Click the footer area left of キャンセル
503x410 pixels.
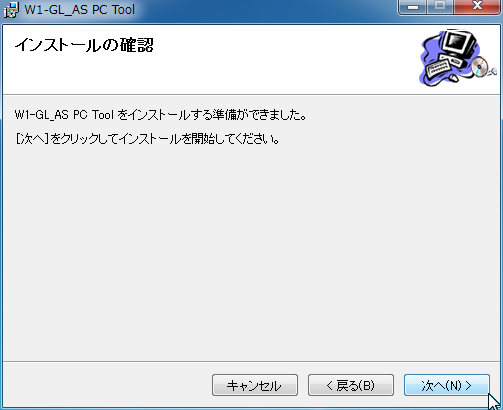click(x=107, y=385)
